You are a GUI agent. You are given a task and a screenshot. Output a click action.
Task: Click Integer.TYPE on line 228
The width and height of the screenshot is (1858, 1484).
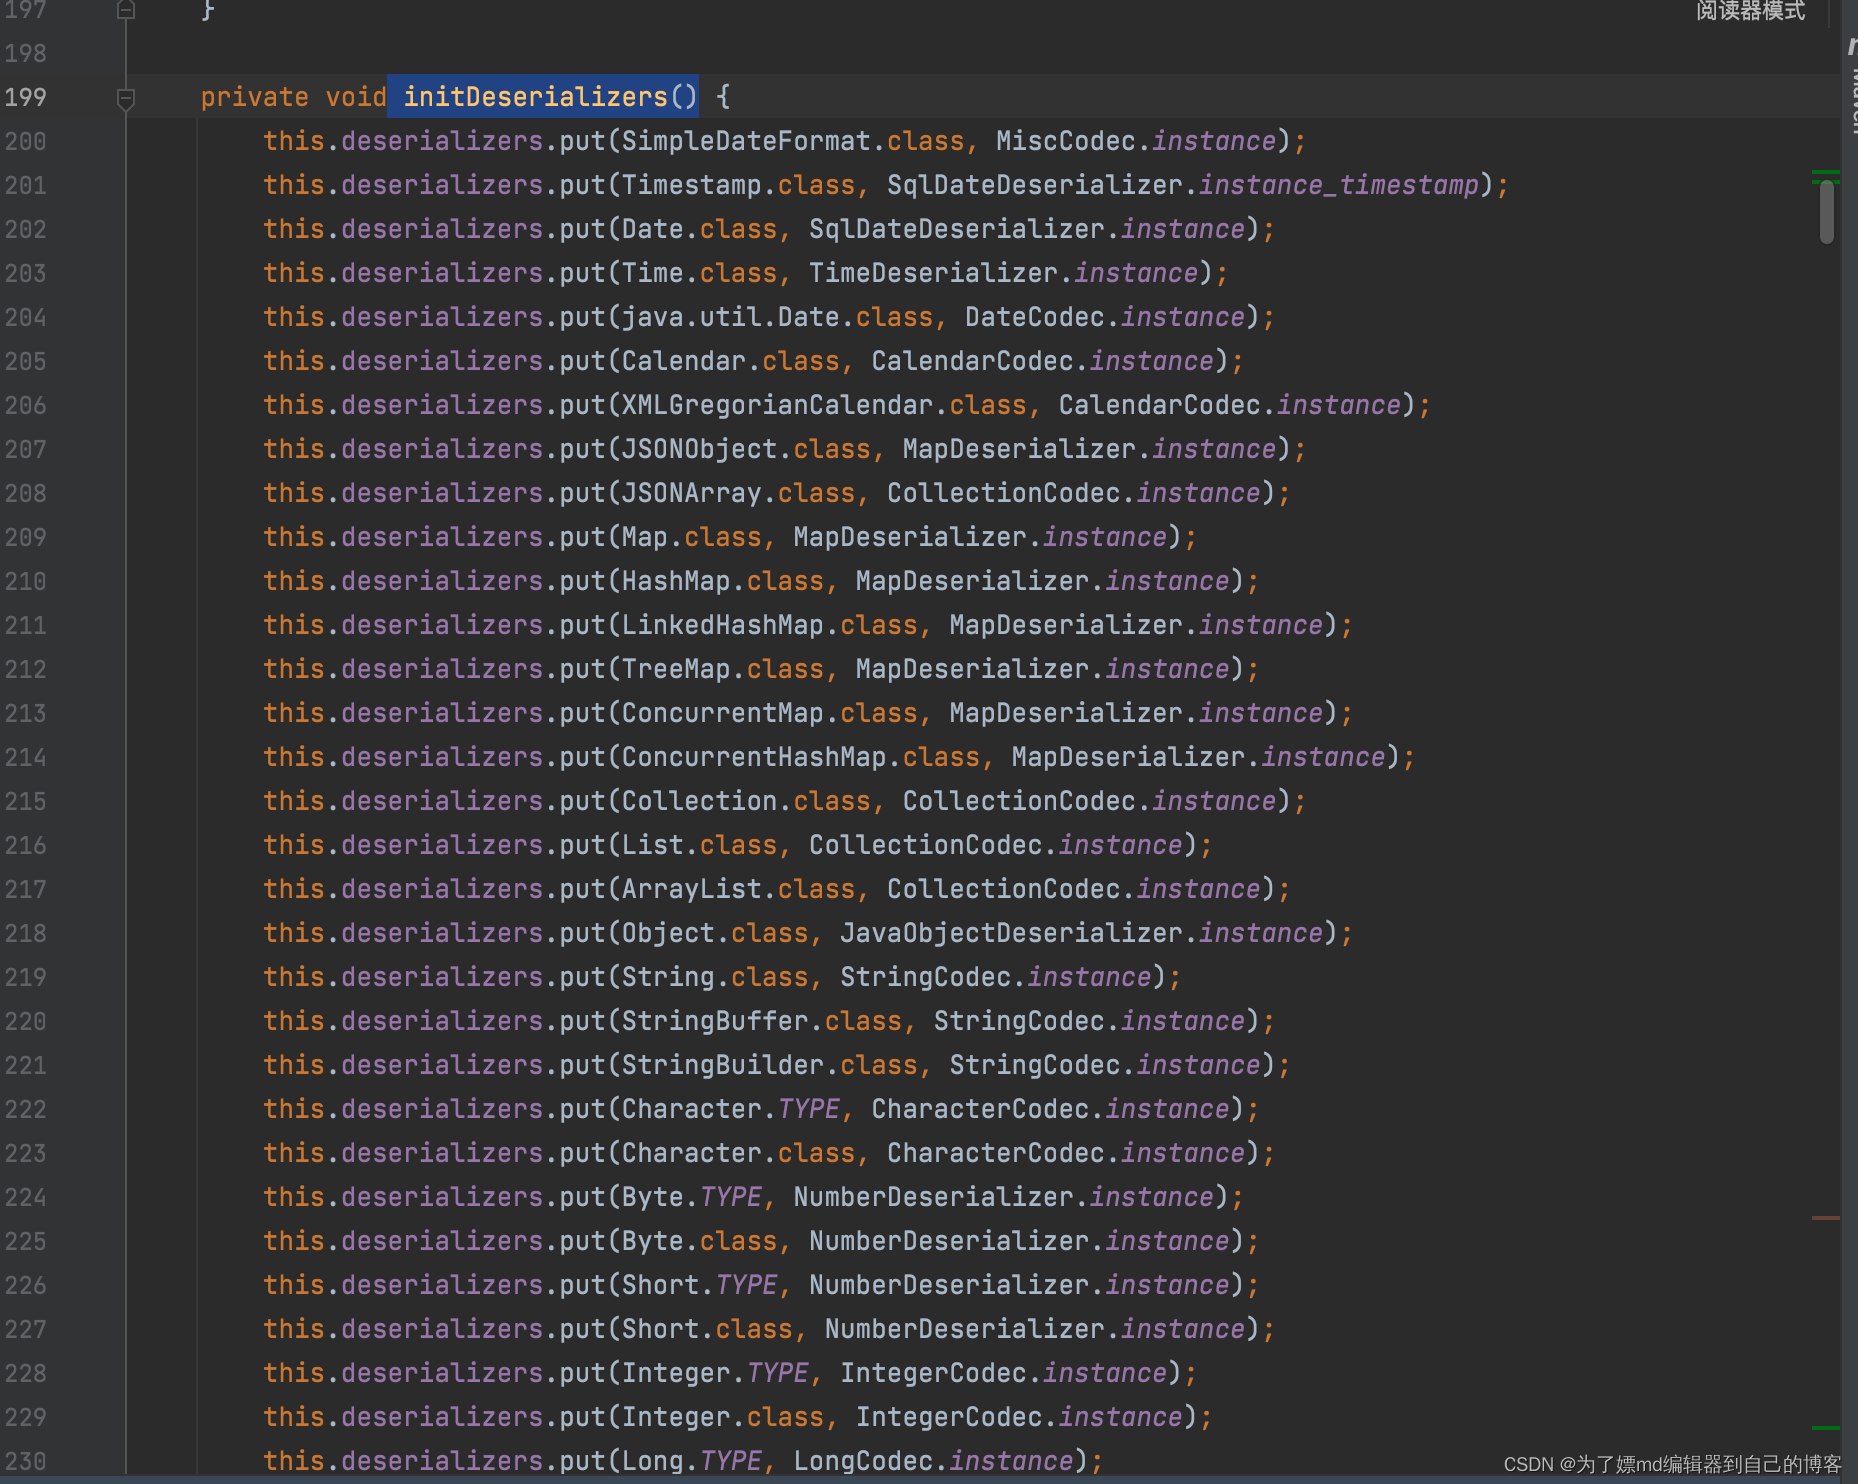coord(715,1373)
